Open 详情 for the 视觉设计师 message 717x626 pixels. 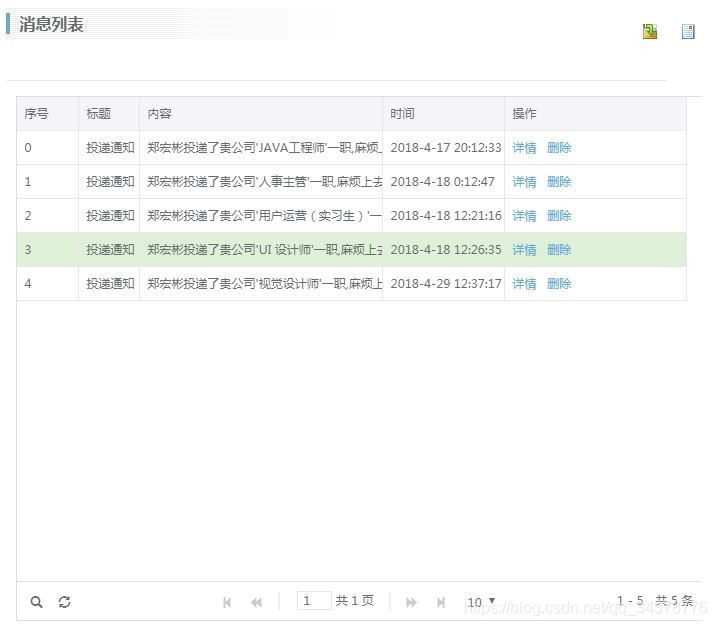tap(524, 284)
